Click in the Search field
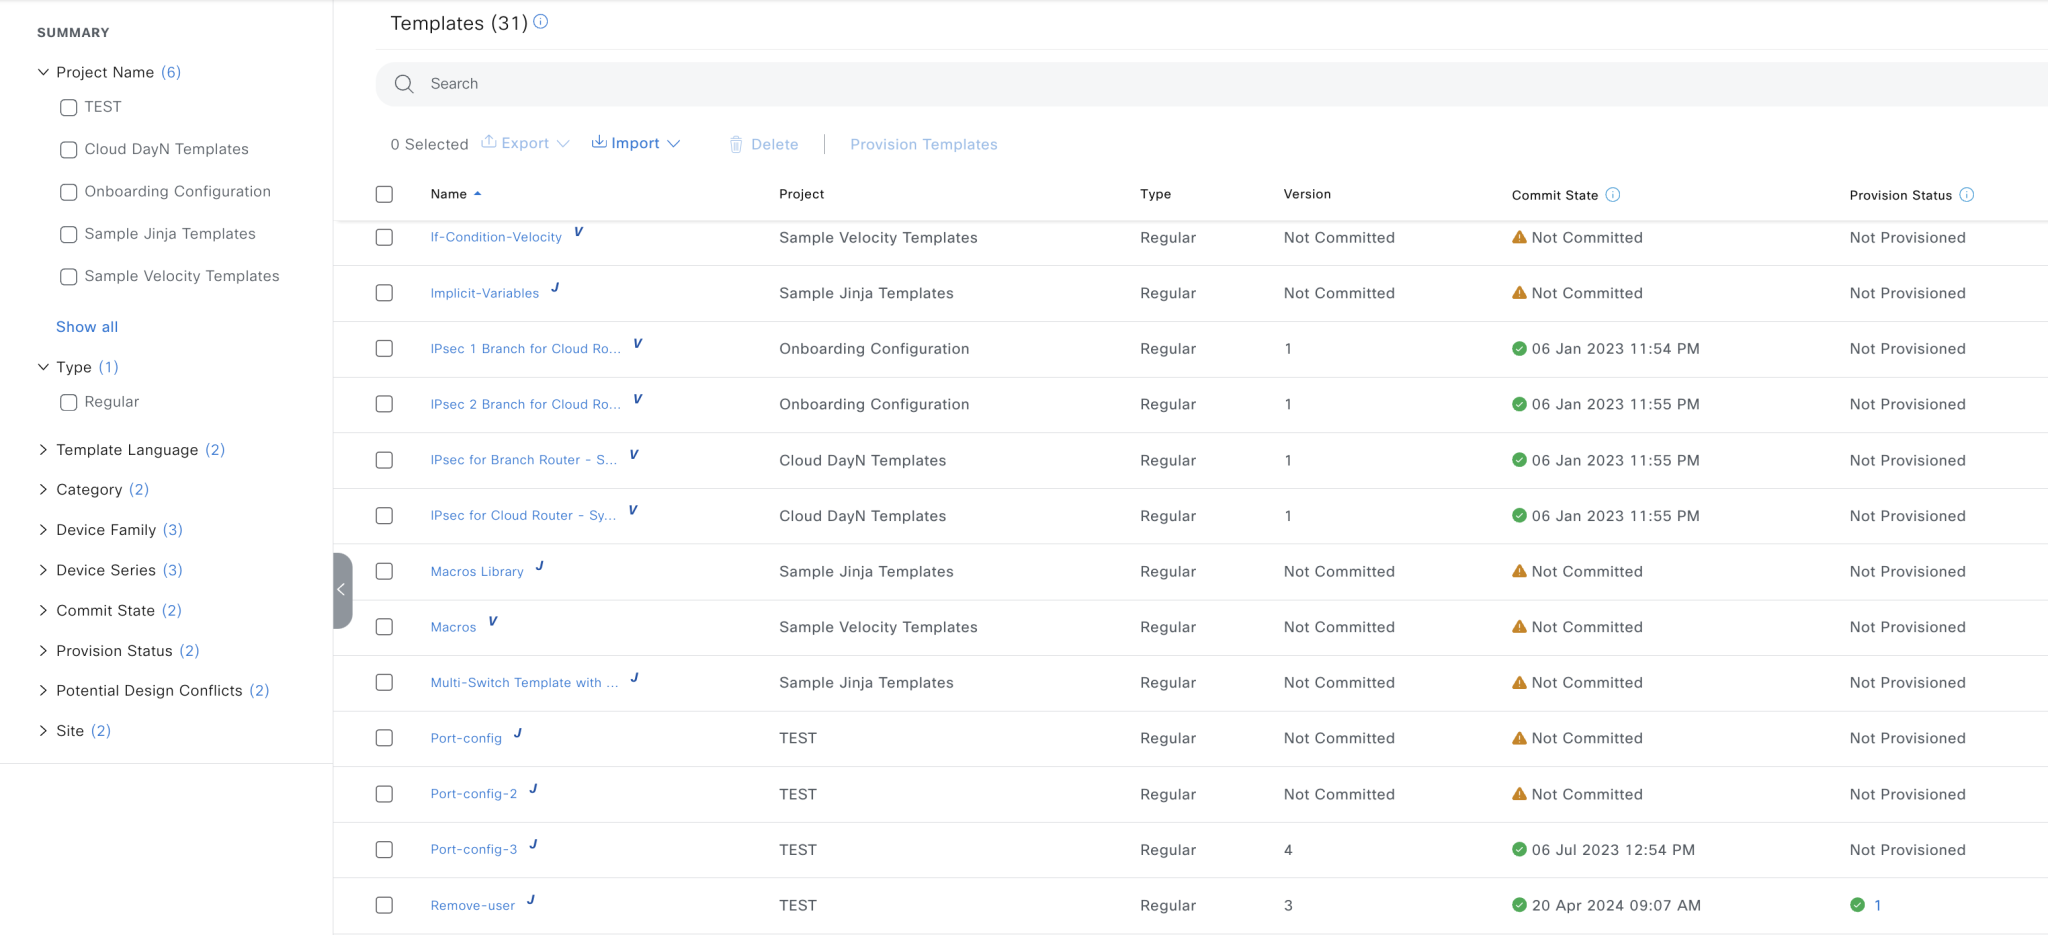Screen dimensions: 2048x935 click(1210, 84)
